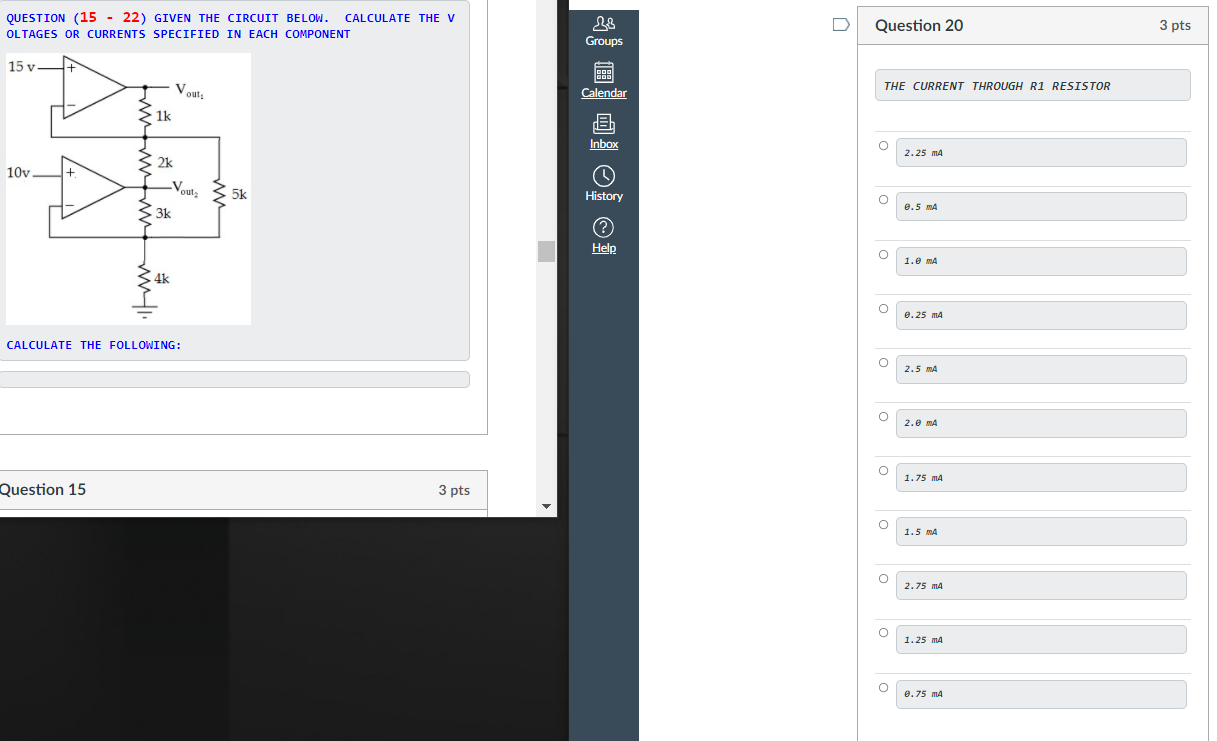This screenshot has height=741, width=1217.
Task: Click the op-amp circuit diagram image
Action: [128, 189]
